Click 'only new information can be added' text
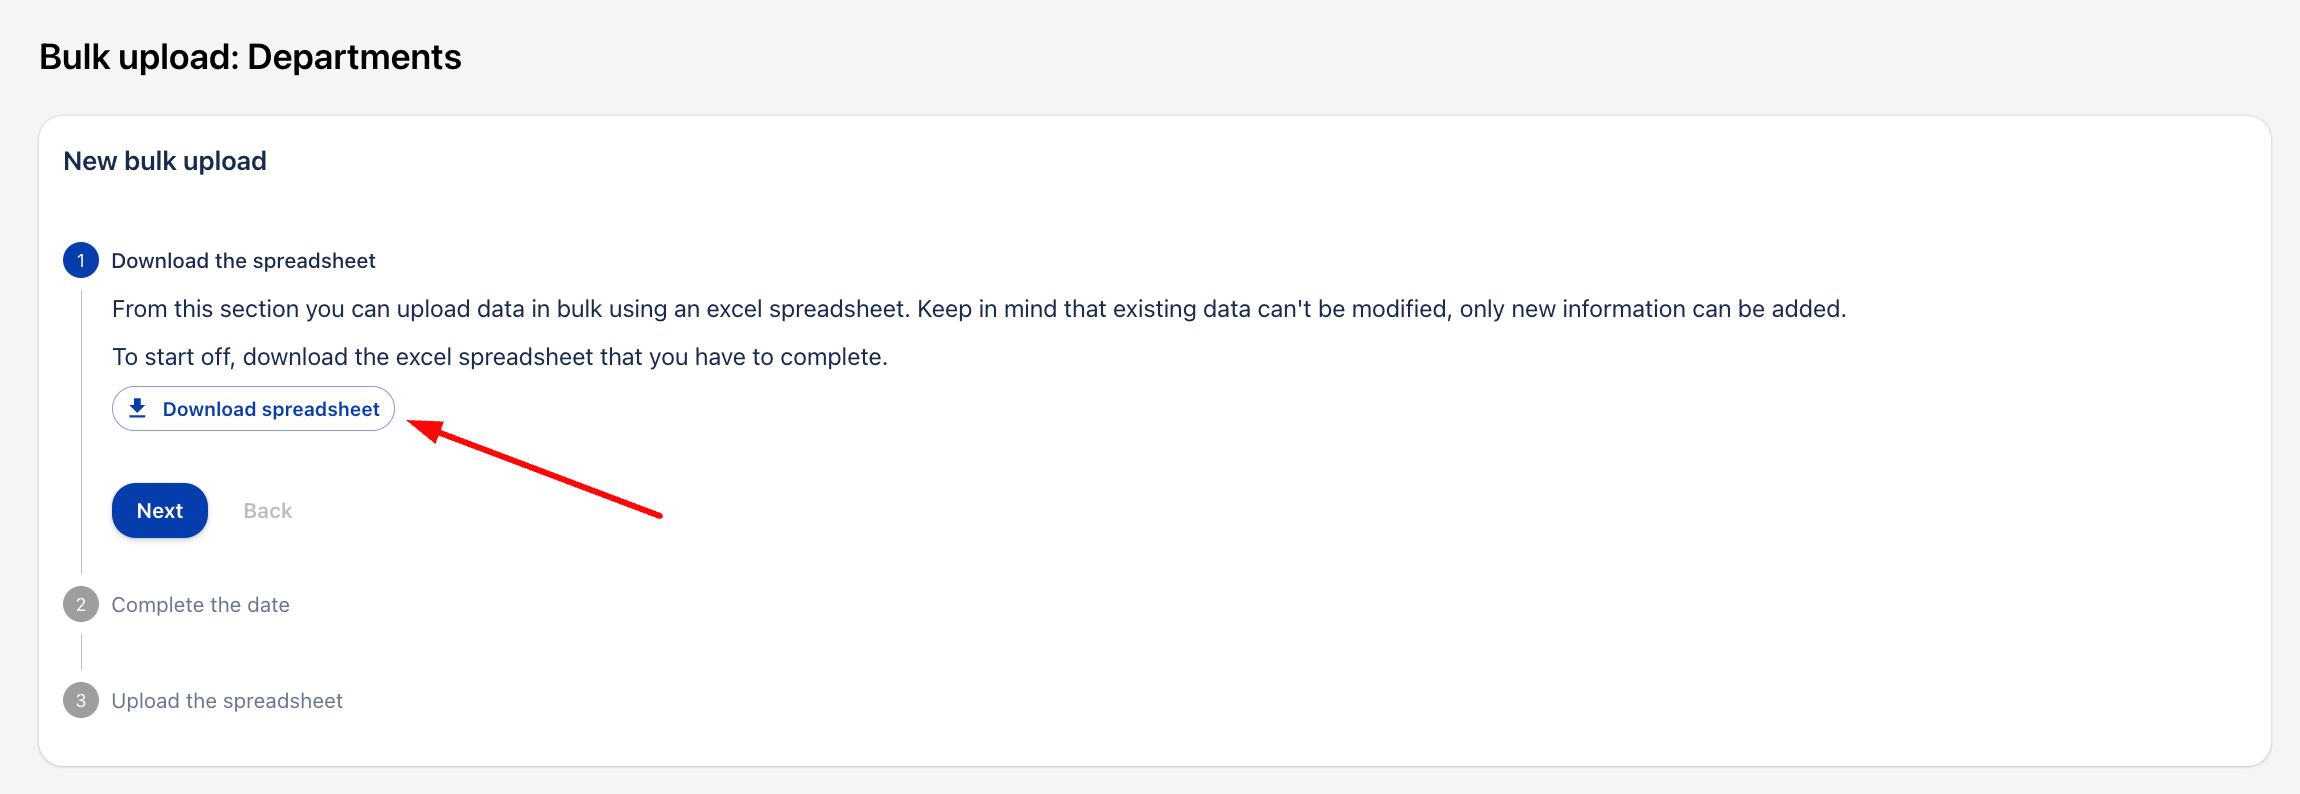 click(1652, 309)
